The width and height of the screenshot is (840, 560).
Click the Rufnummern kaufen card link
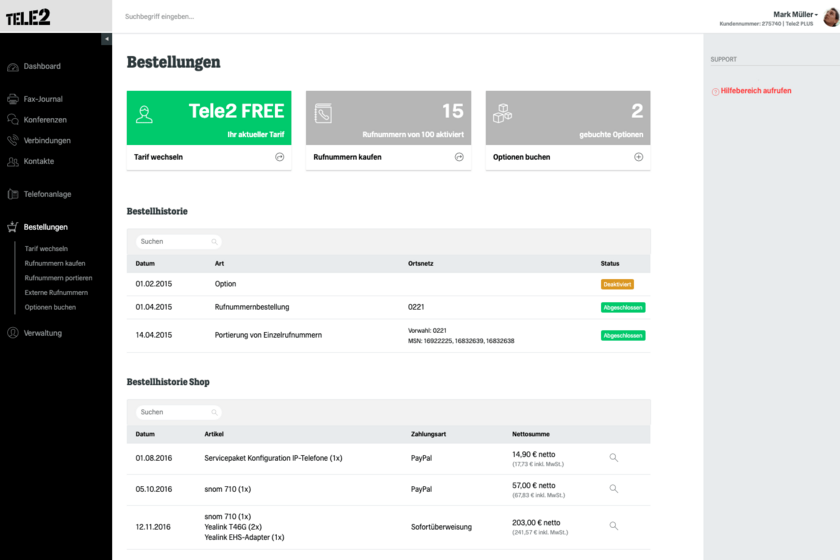click(347, 157)
